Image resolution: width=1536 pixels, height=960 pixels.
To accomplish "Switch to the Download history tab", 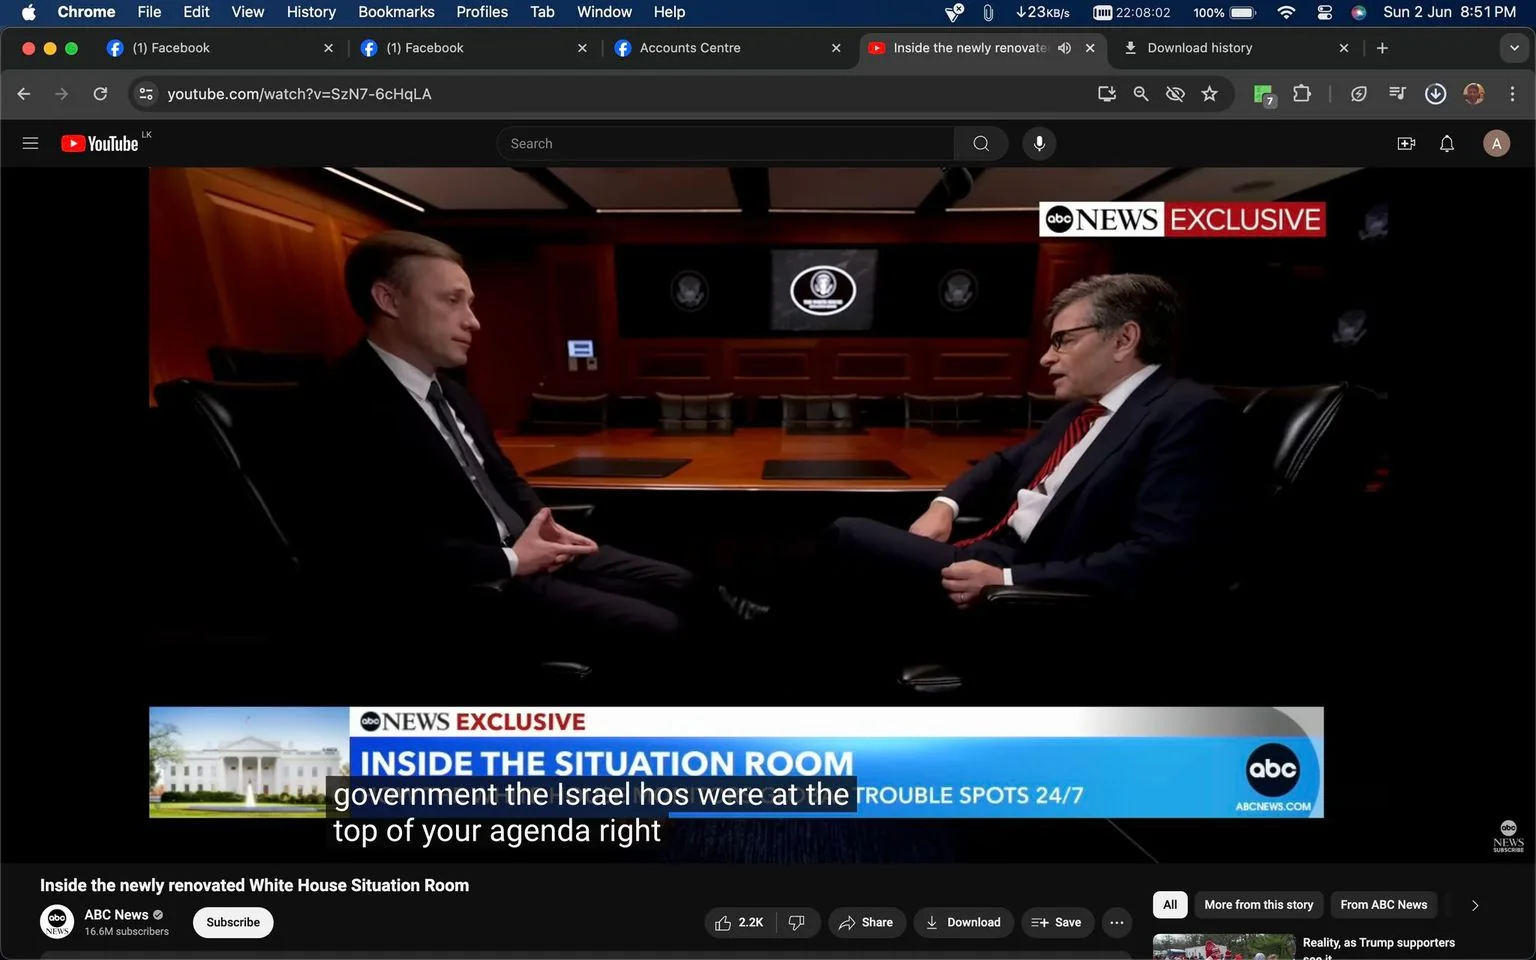I will pos(1234,48).
